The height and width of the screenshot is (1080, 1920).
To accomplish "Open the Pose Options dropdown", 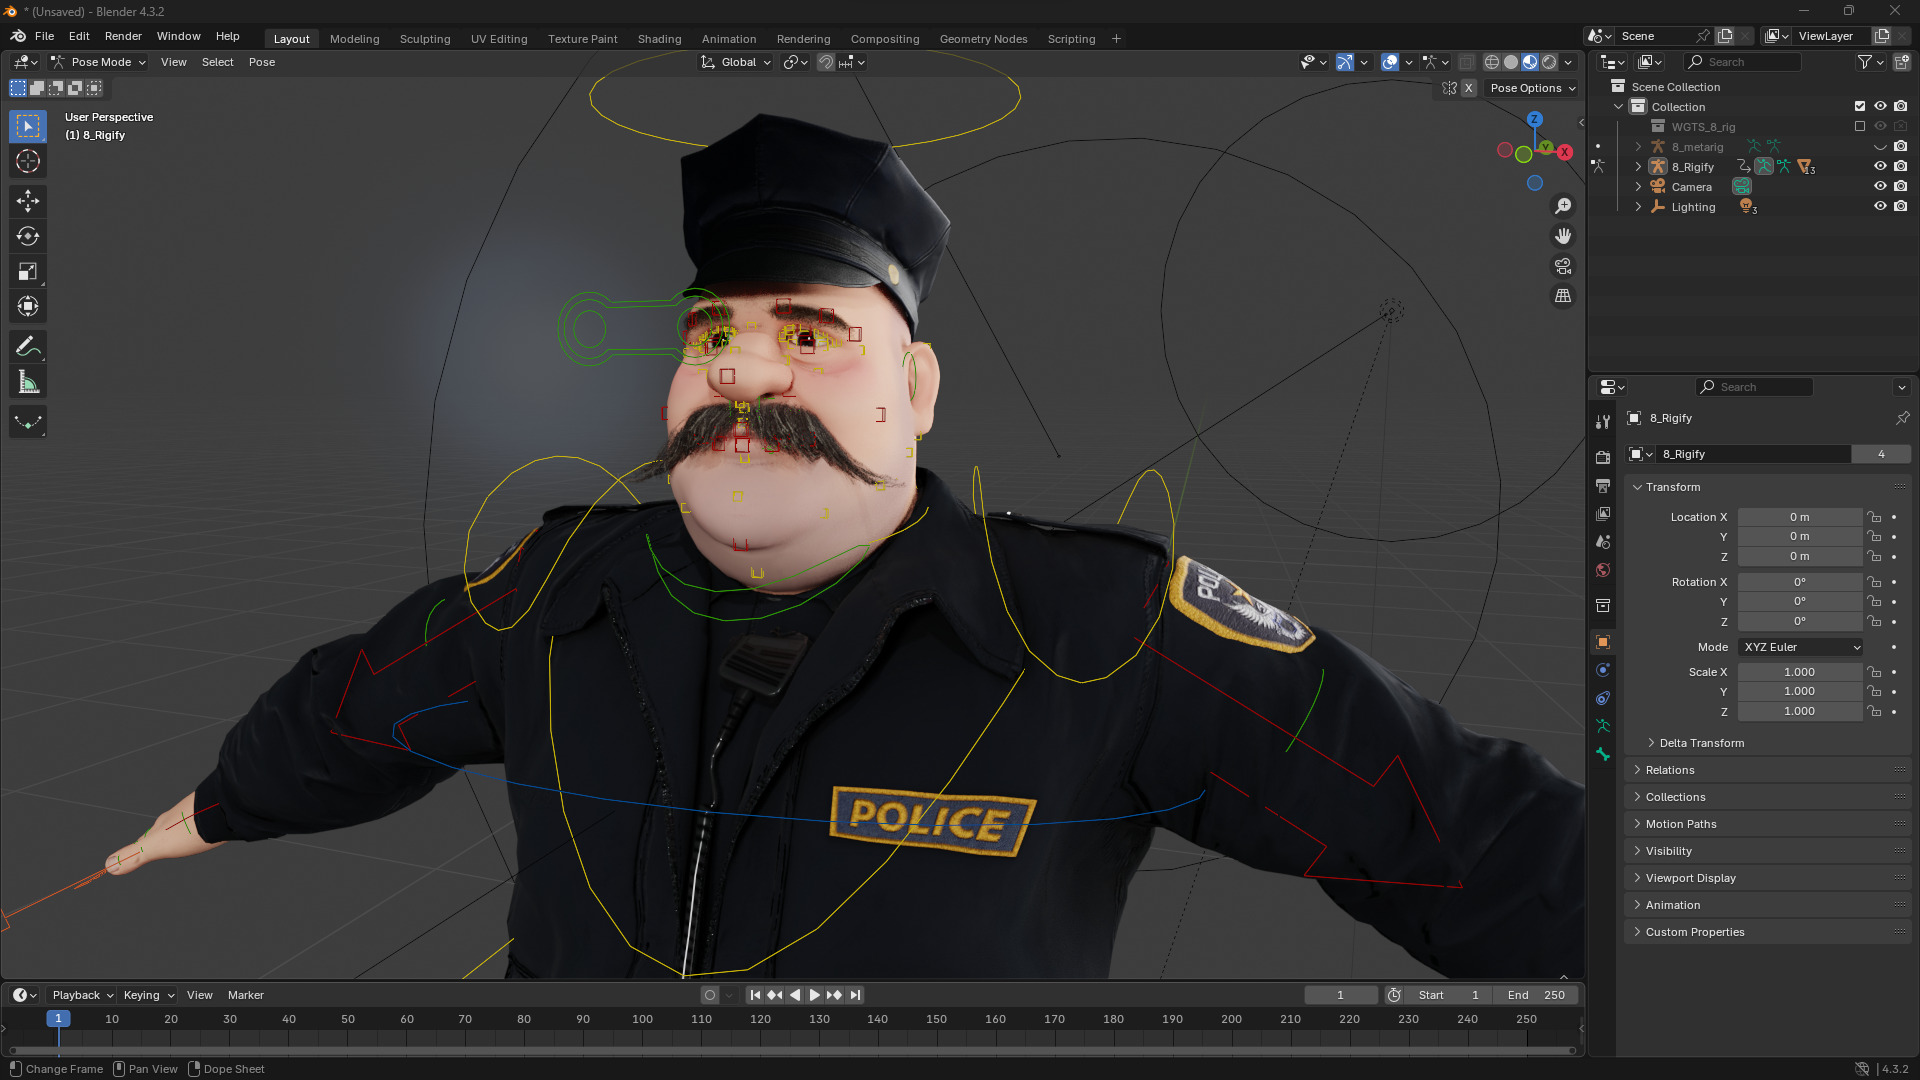I will tap(1532, 88).
